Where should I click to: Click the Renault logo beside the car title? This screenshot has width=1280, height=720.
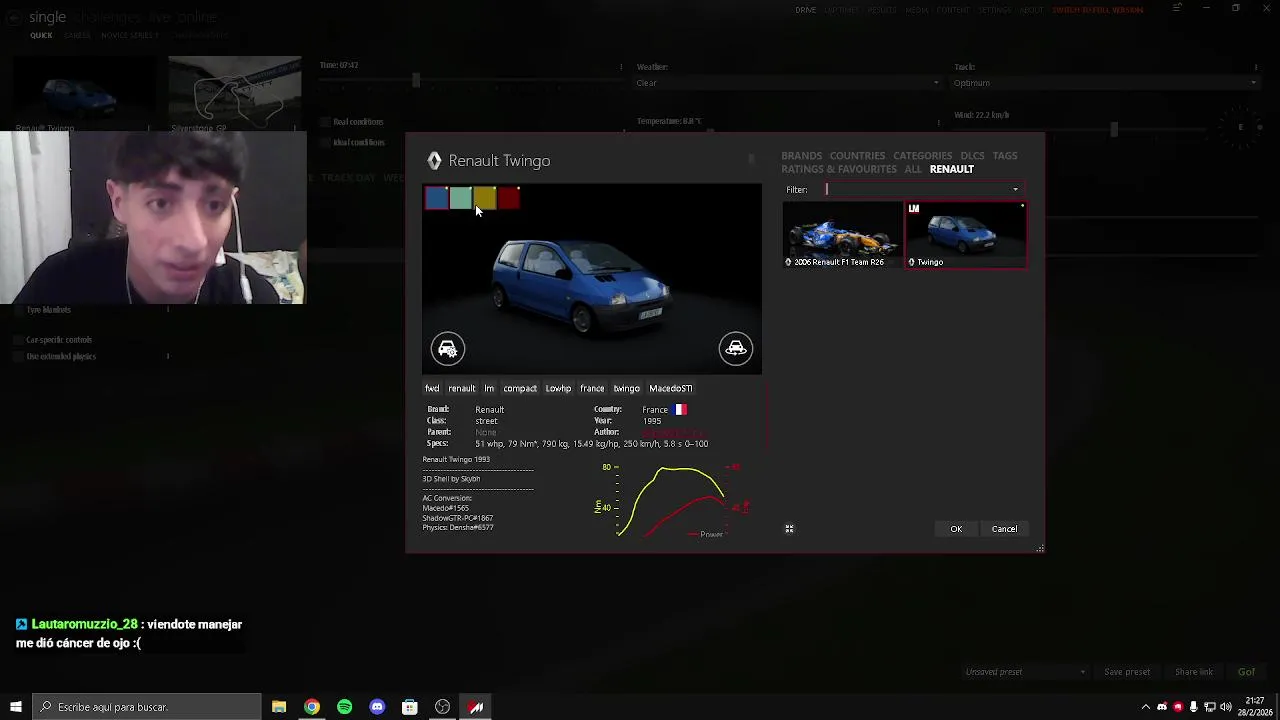click(434, 160)
